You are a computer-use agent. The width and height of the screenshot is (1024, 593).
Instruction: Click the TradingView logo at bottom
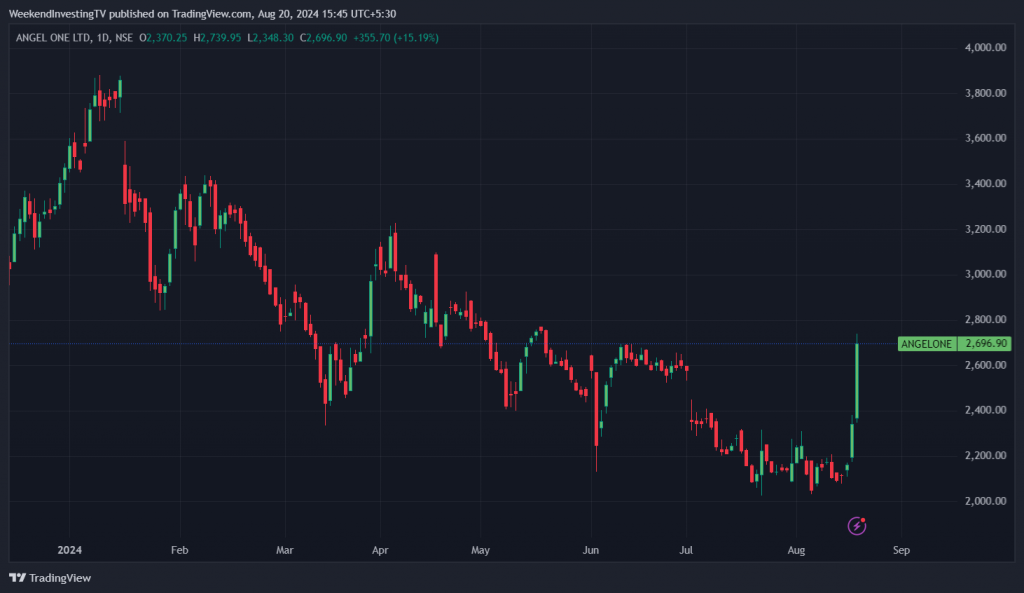point(50,578)
